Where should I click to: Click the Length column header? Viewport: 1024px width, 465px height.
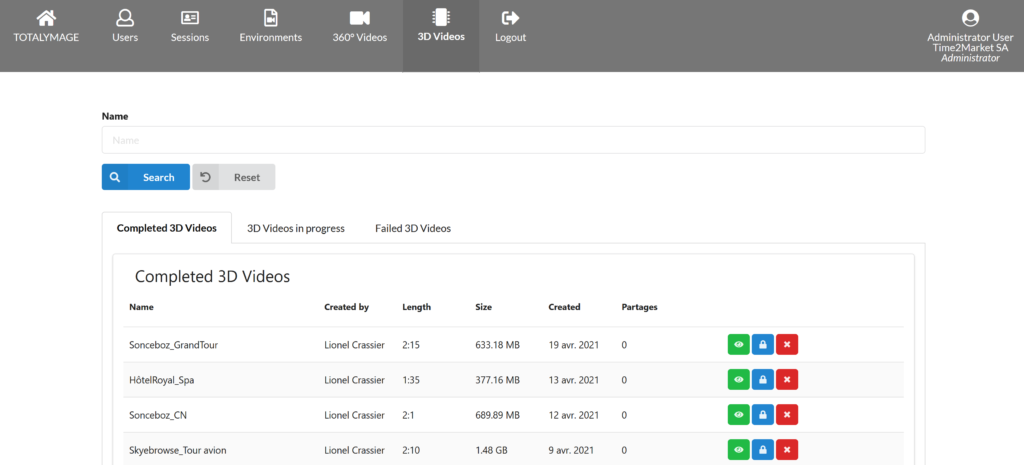tap(417, 307)
